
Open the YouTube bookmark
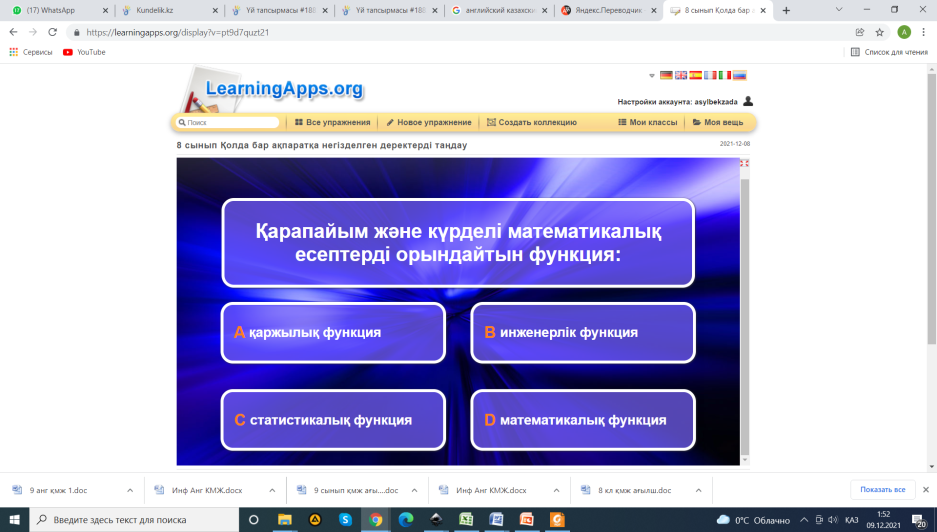tap(84, 52)
